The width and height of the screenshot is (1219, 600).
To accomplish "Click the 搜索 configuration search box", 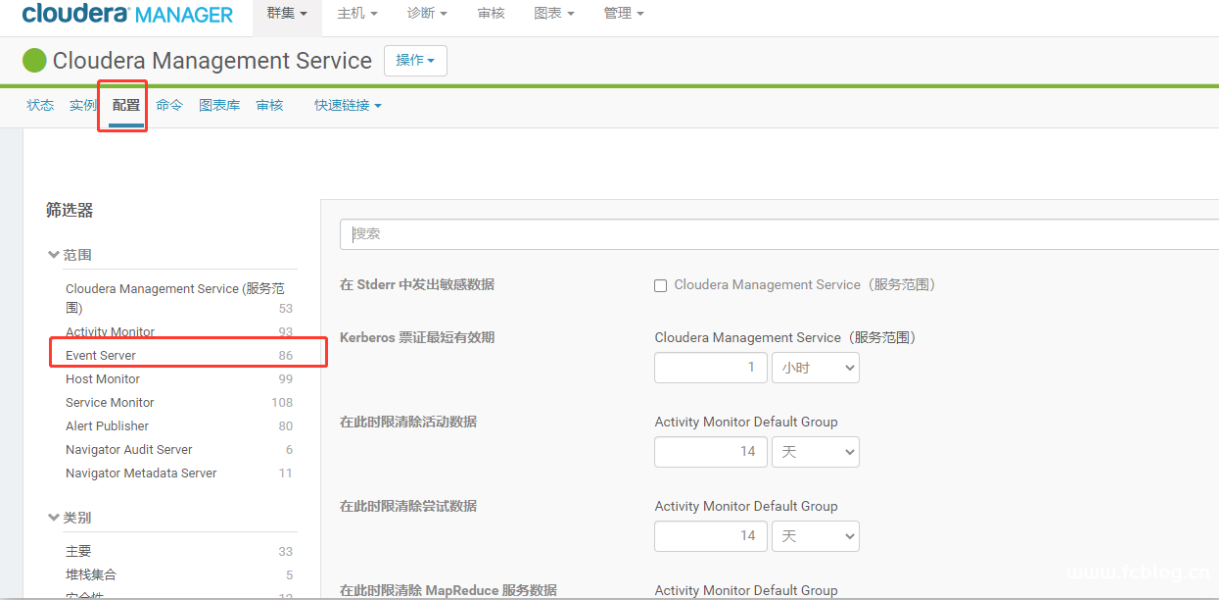I will coord(778,234).
